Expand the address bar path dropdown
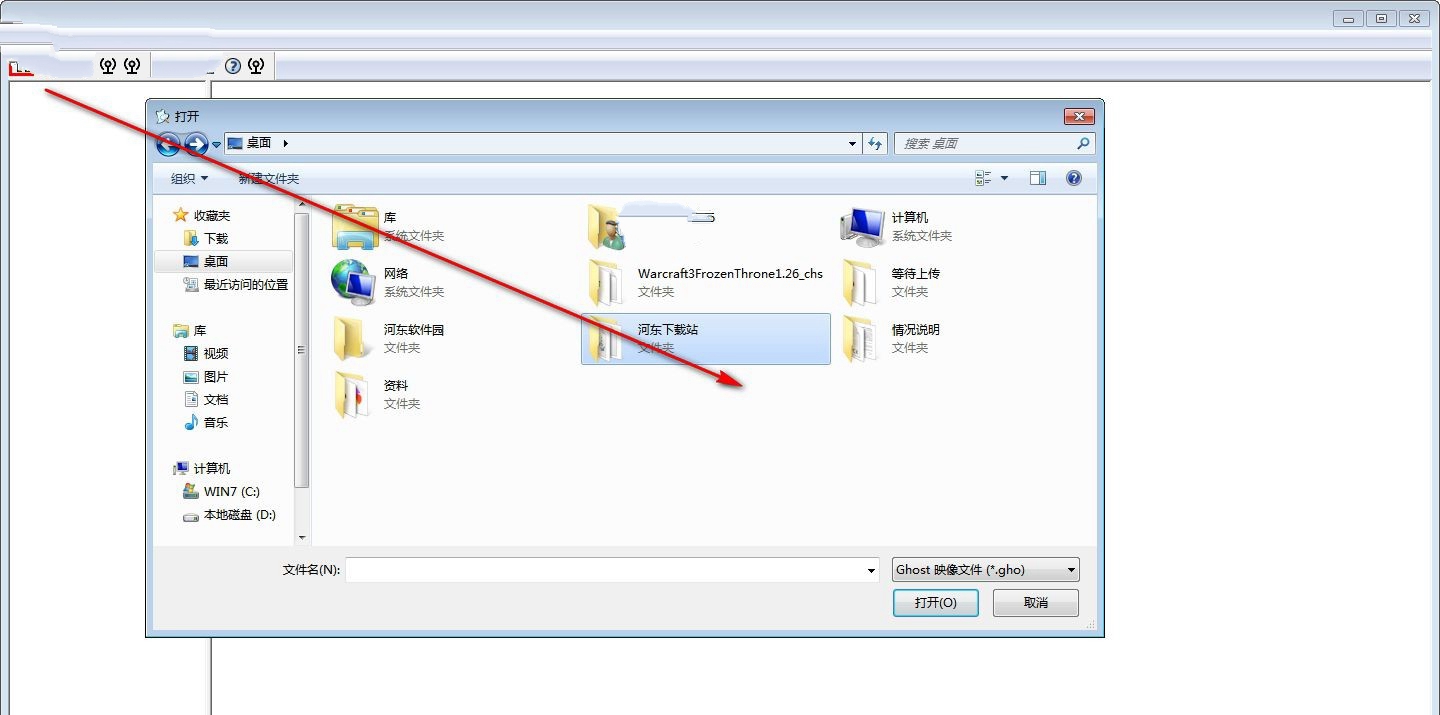This screenshot has height=715, width=1440. tap(852, 143)
